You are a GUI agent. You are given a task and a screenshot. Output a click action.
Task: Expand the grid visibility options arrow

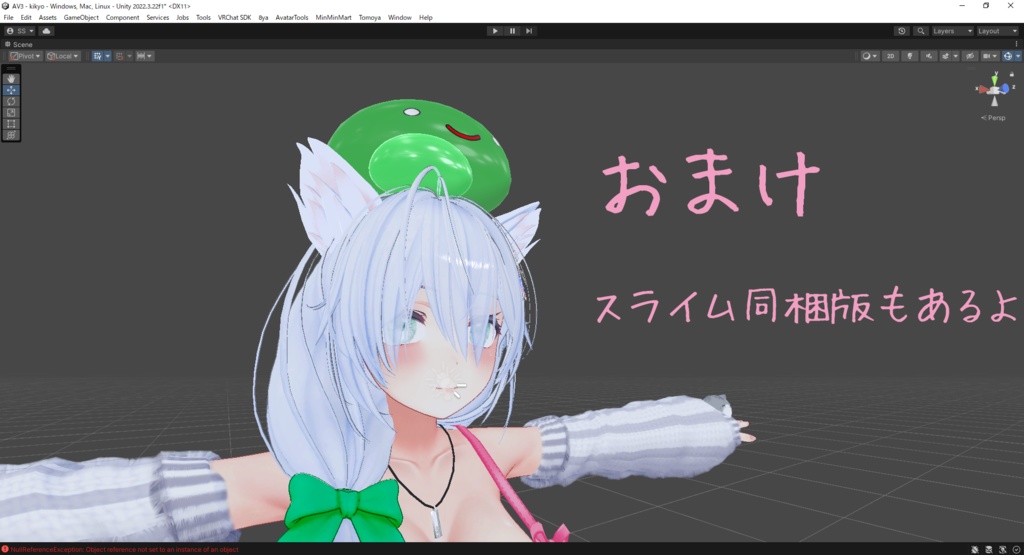(108, 56)
